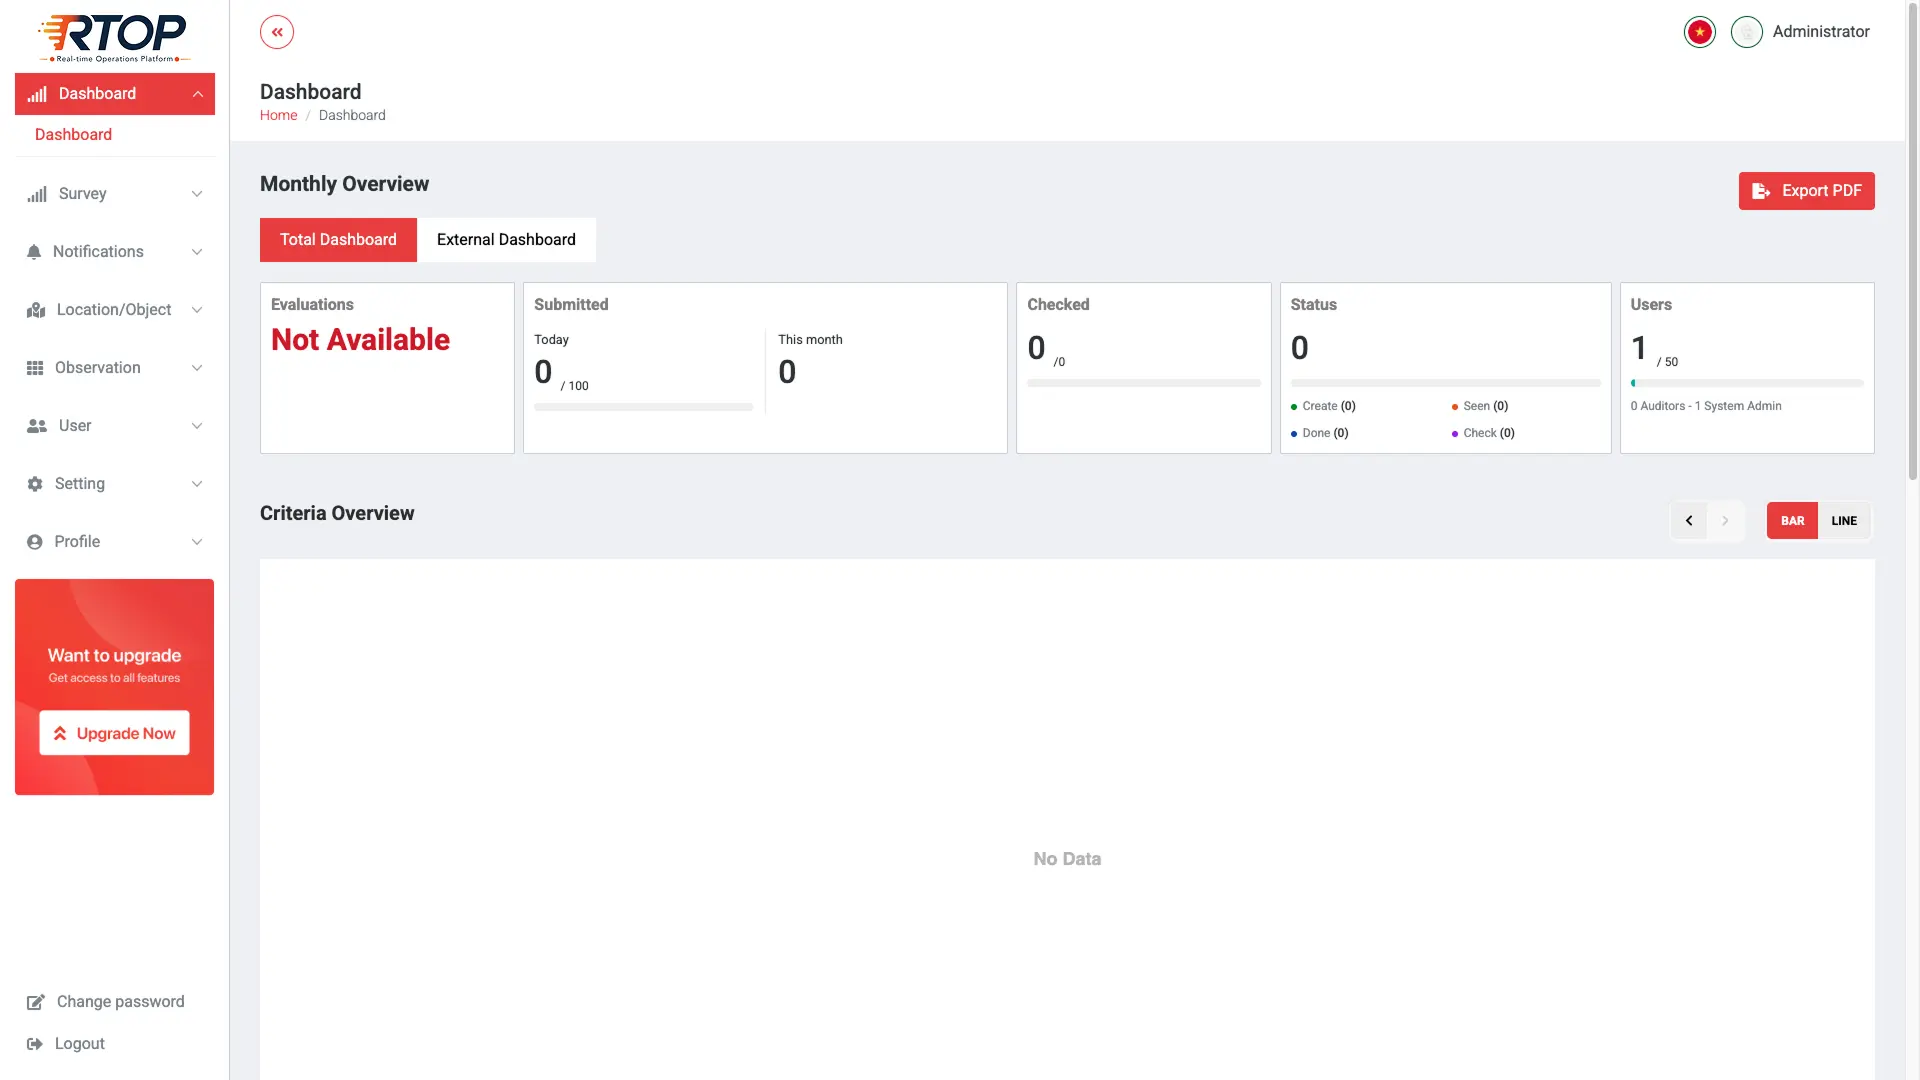Expand the User menu chevron

(x=197, y=426)
